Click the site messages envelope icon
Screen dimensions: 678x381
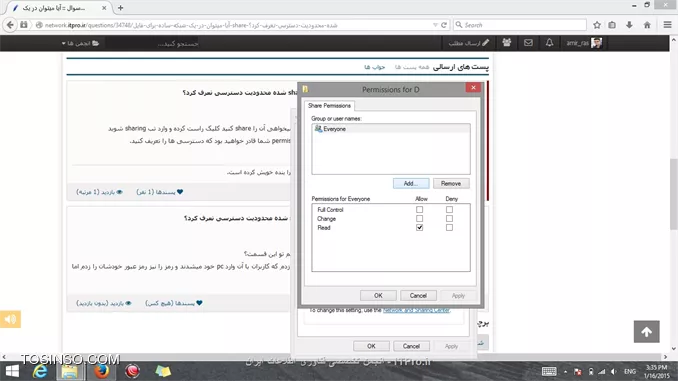pos(528,43)
